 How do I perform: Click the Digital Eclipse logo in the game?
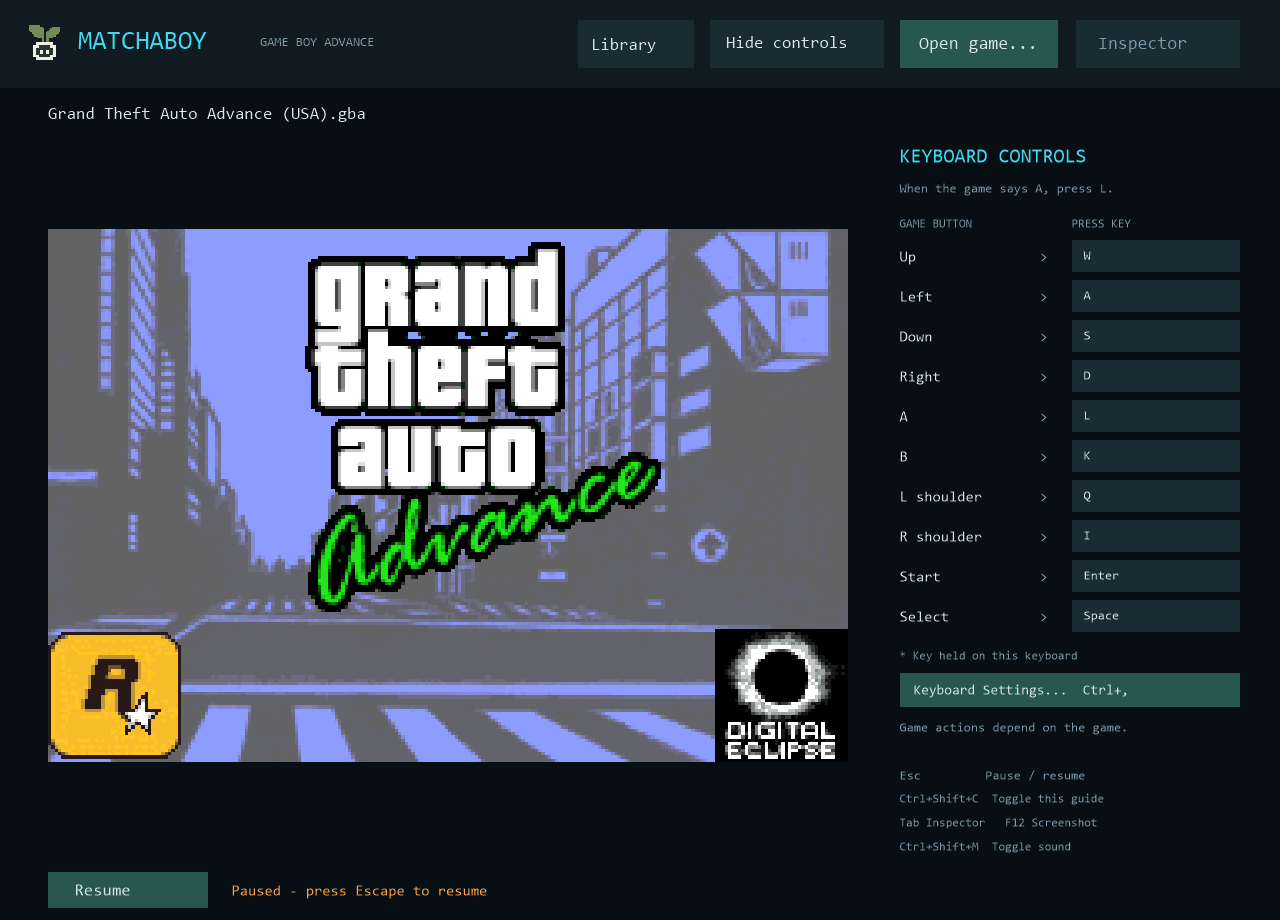pos(781,695)
